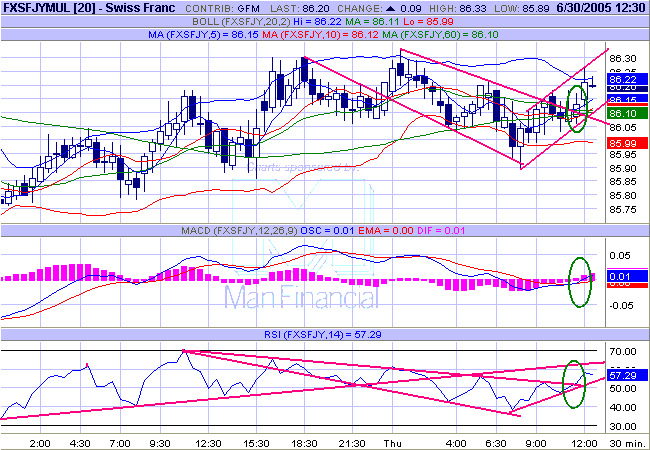Click the FXSFJYMUL [20] - Swiss Franc title
The image size is (650, 450).
(89, 7)
